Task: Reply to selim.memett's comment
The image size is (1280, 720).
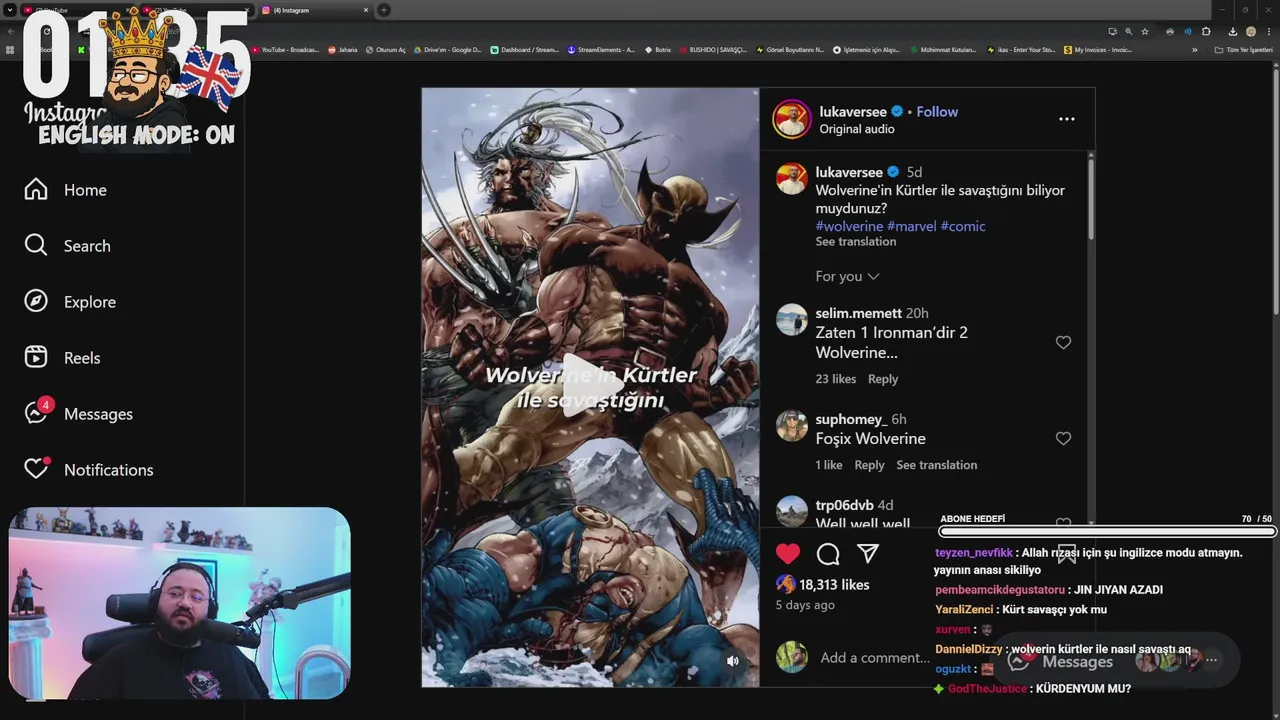Action: coord(883,379)
